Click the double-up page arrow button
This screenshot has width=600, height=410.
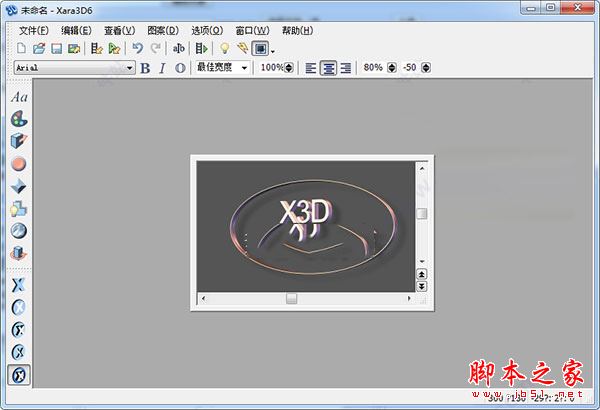(x=422, y=274)
